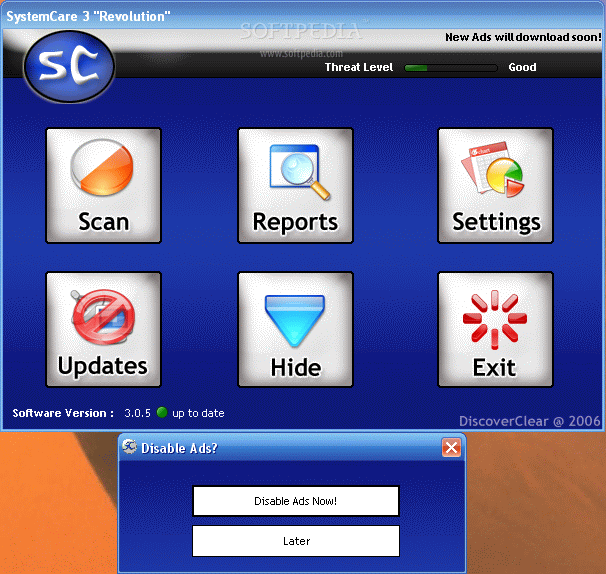
Task: Click the Disable Ads dialog title icon
Action: [129, 447]
